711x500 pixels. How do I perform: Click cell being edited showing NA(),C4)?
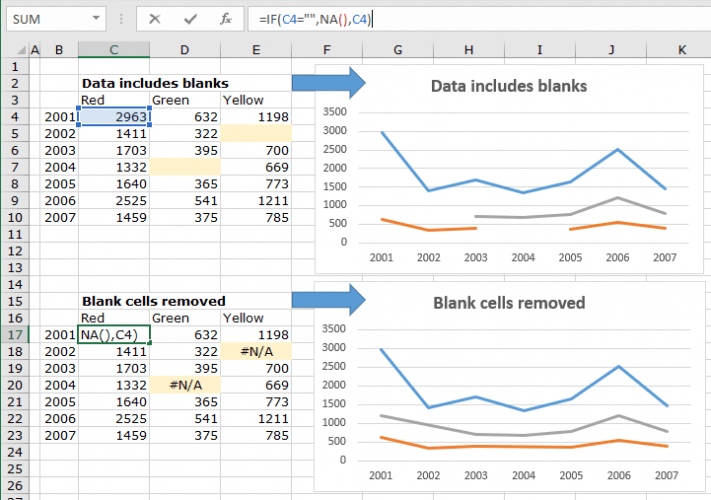pyautogui.click(x=114, y=335)
